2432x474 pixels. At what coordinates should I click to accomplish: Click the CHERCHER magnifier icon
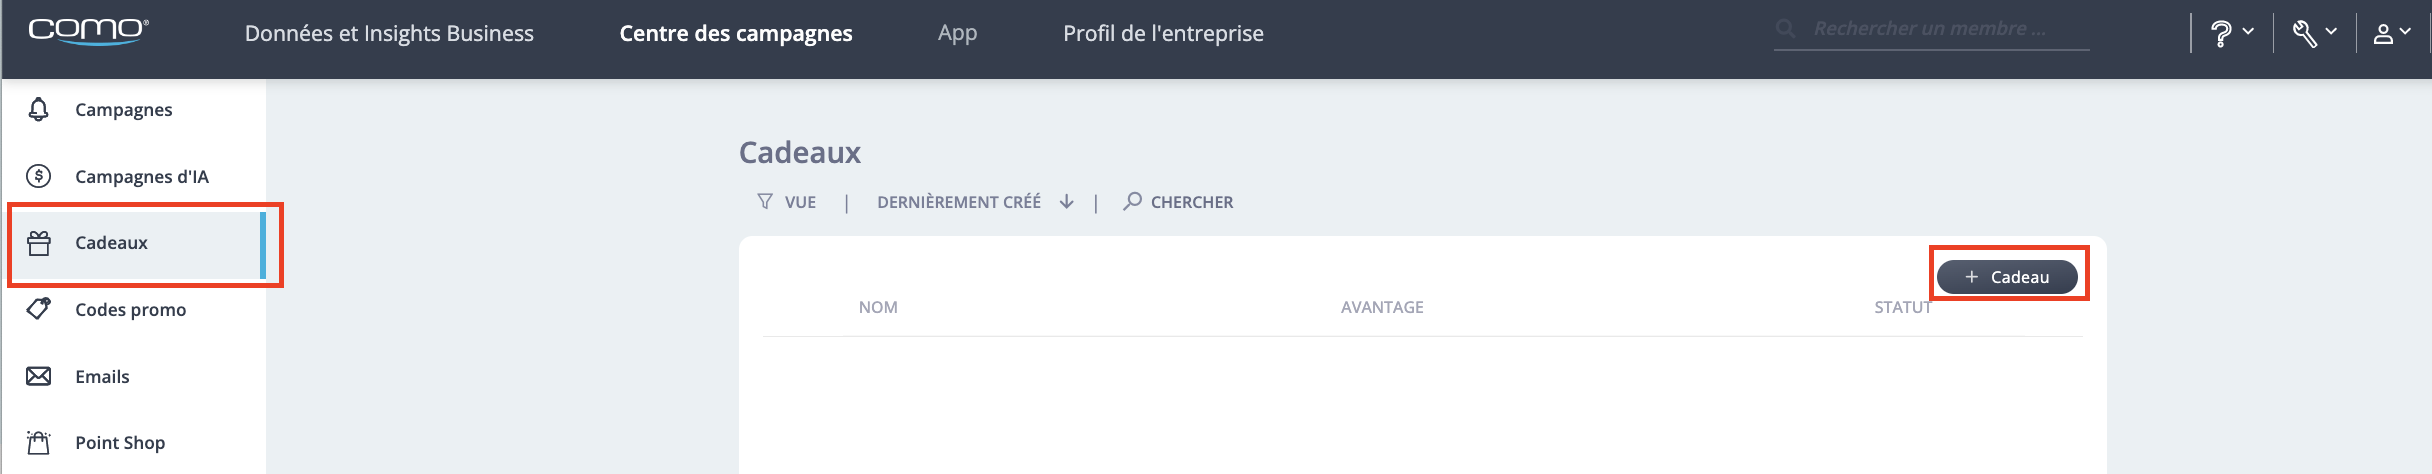[1132, 201]
